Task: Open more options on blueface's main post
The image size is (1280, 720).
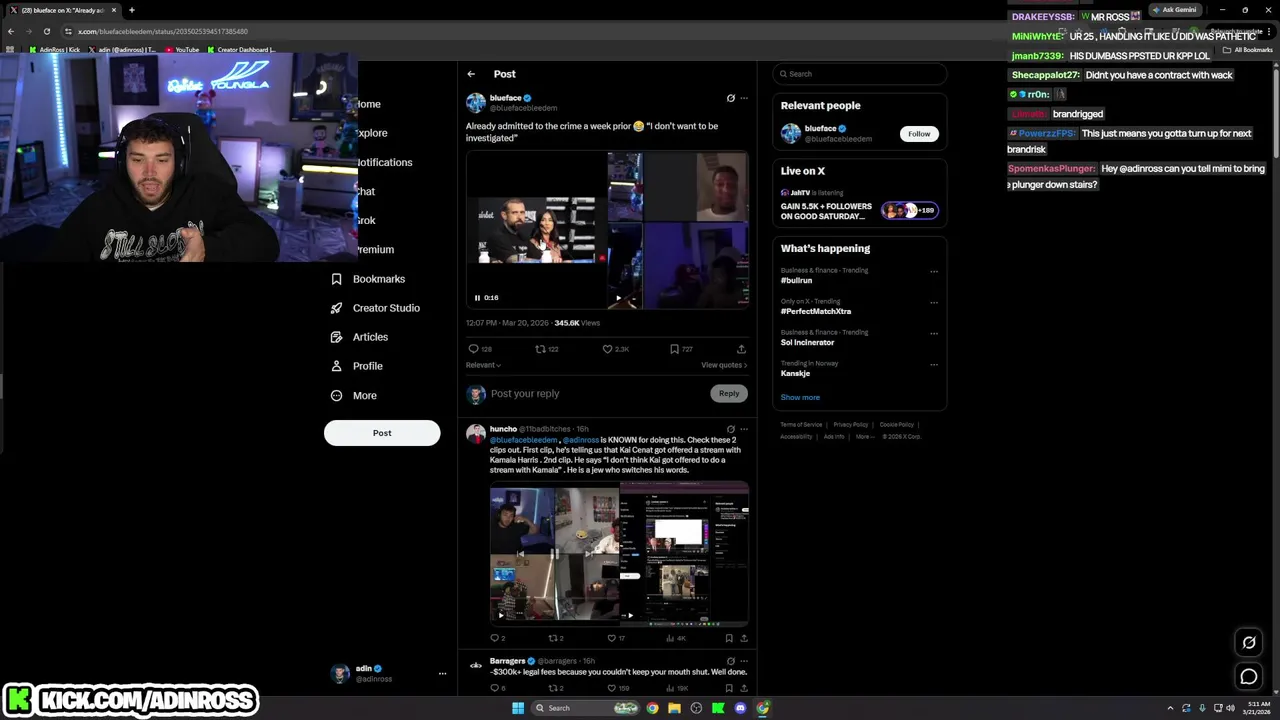Action: (744, 98)
